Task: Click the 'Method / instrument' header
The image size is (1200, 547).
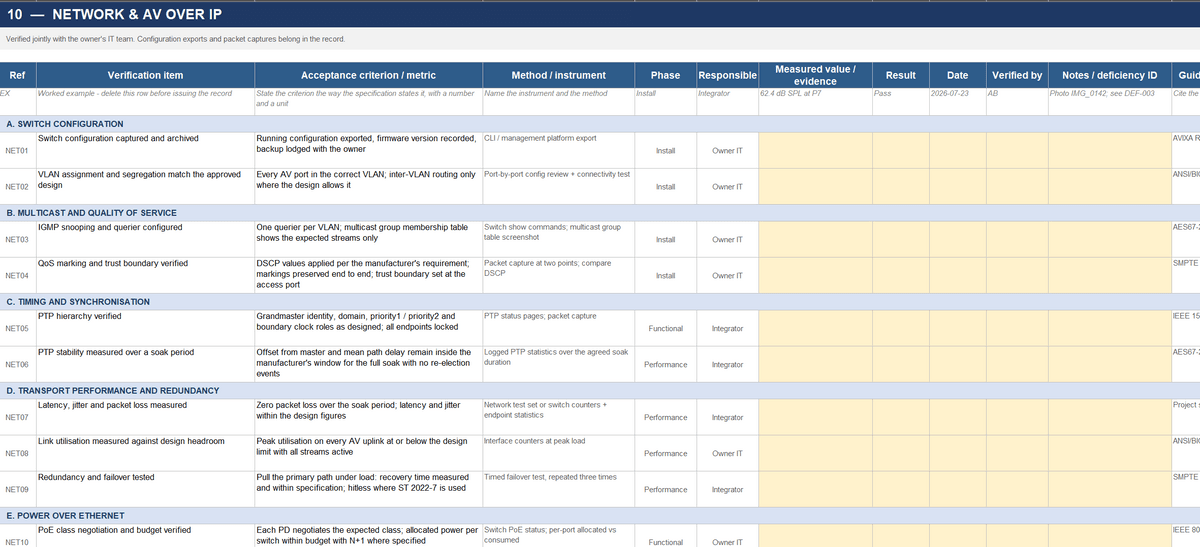Action: pyautogui.click(x=558, y=75)
